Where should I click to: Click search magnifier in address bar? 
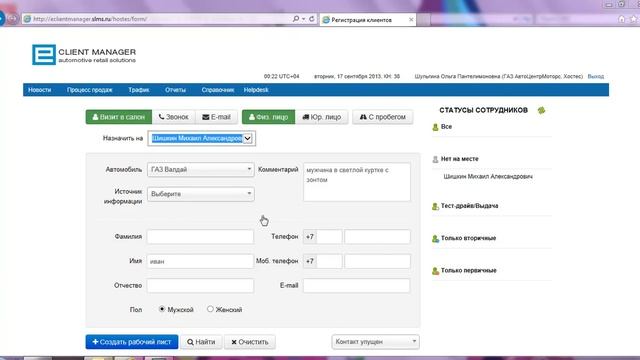pos(296,19)
